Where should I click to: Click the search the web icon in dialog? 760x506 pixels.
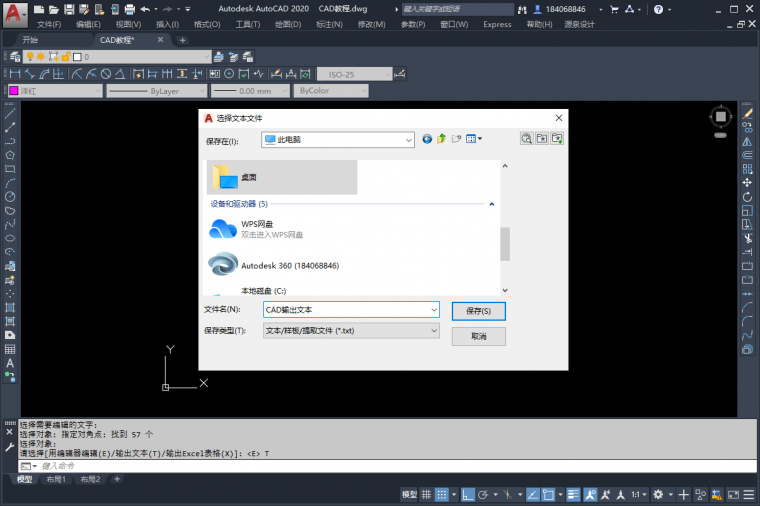[526, 140]
